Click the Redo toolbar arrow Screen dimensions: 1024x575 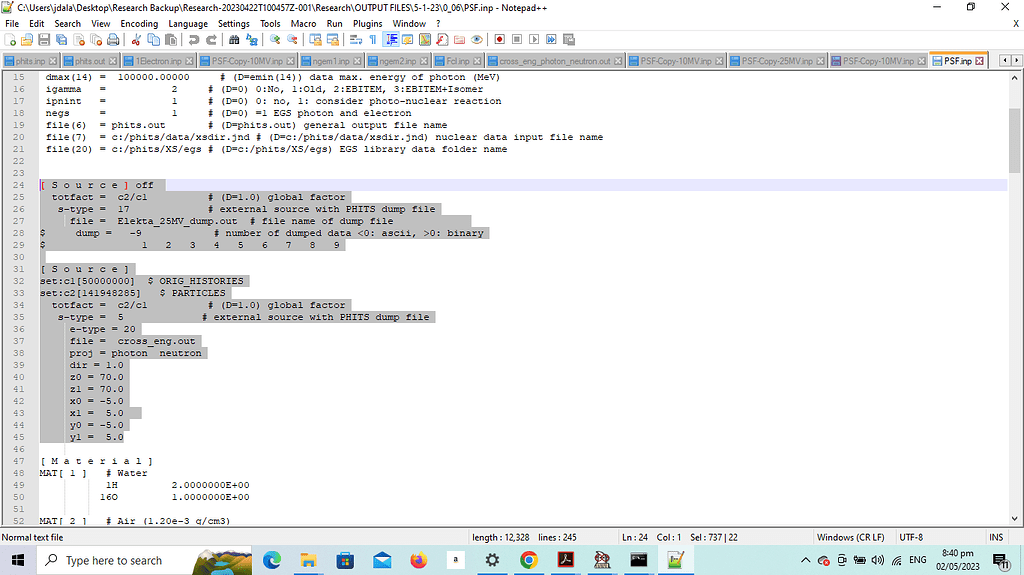click(211, 40)
